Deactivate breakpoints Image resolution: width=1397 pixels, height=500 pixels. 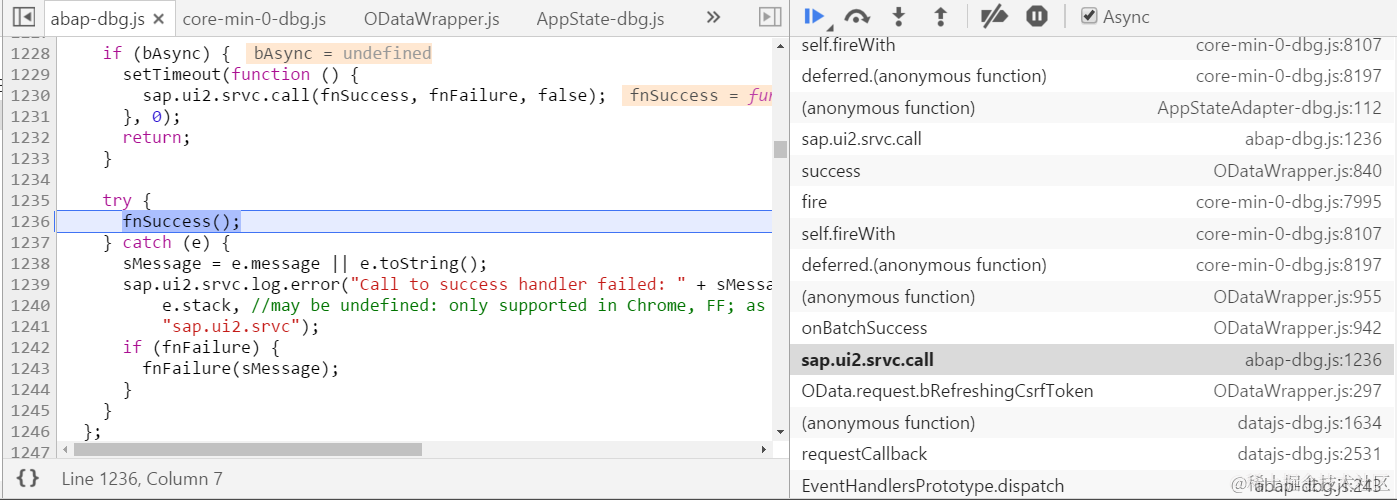coord(994,16)
